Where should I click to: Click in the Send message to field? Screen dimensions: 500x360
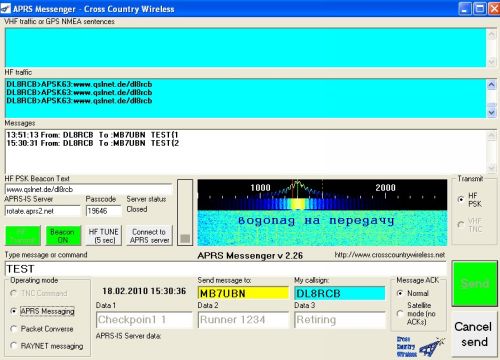[243, 293]
